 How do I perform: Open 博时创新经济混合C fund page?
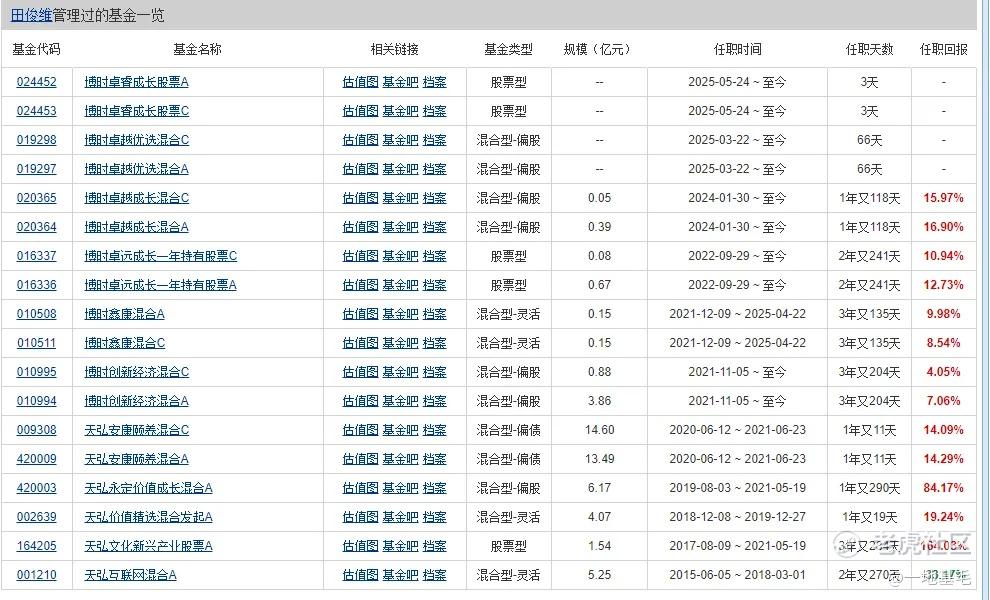(x=136, y=372)
